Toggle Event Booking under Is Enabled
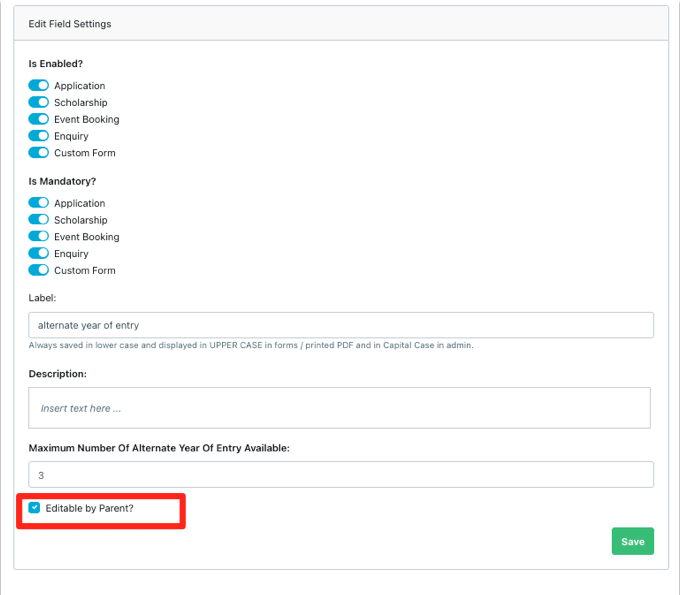 tap(38, 119)
